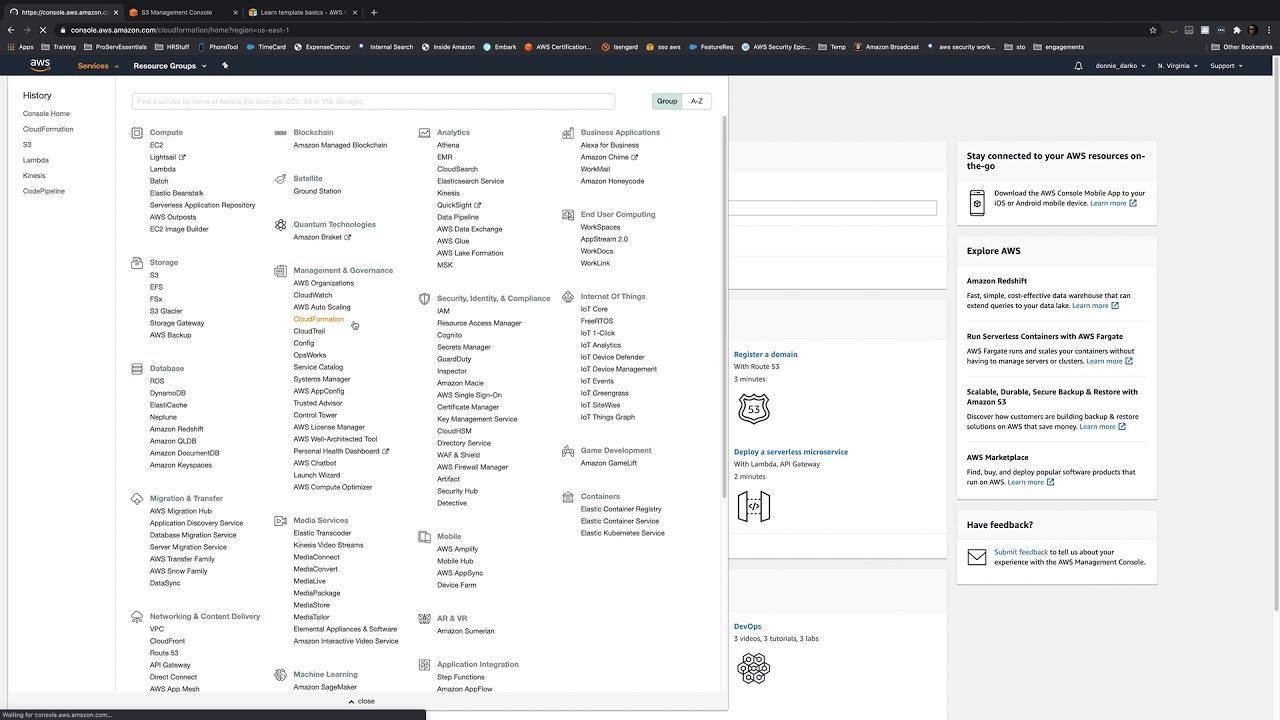Click the Database category icon
This screenshot has height=720, width=1280.
click(x=137, y=368)
